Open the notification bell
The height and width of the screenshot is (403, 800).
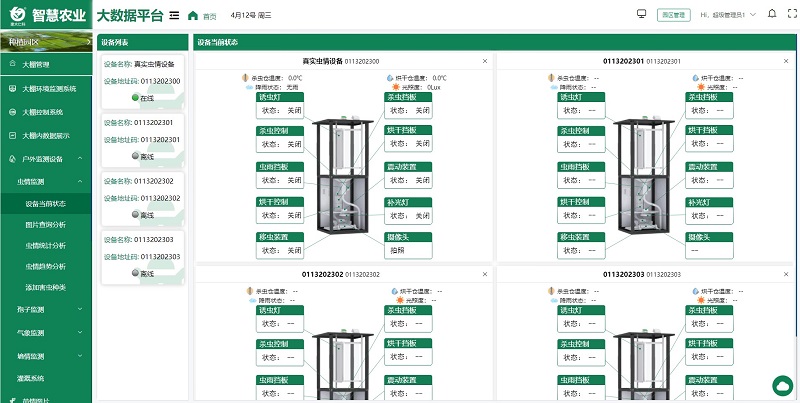[772, 14]
